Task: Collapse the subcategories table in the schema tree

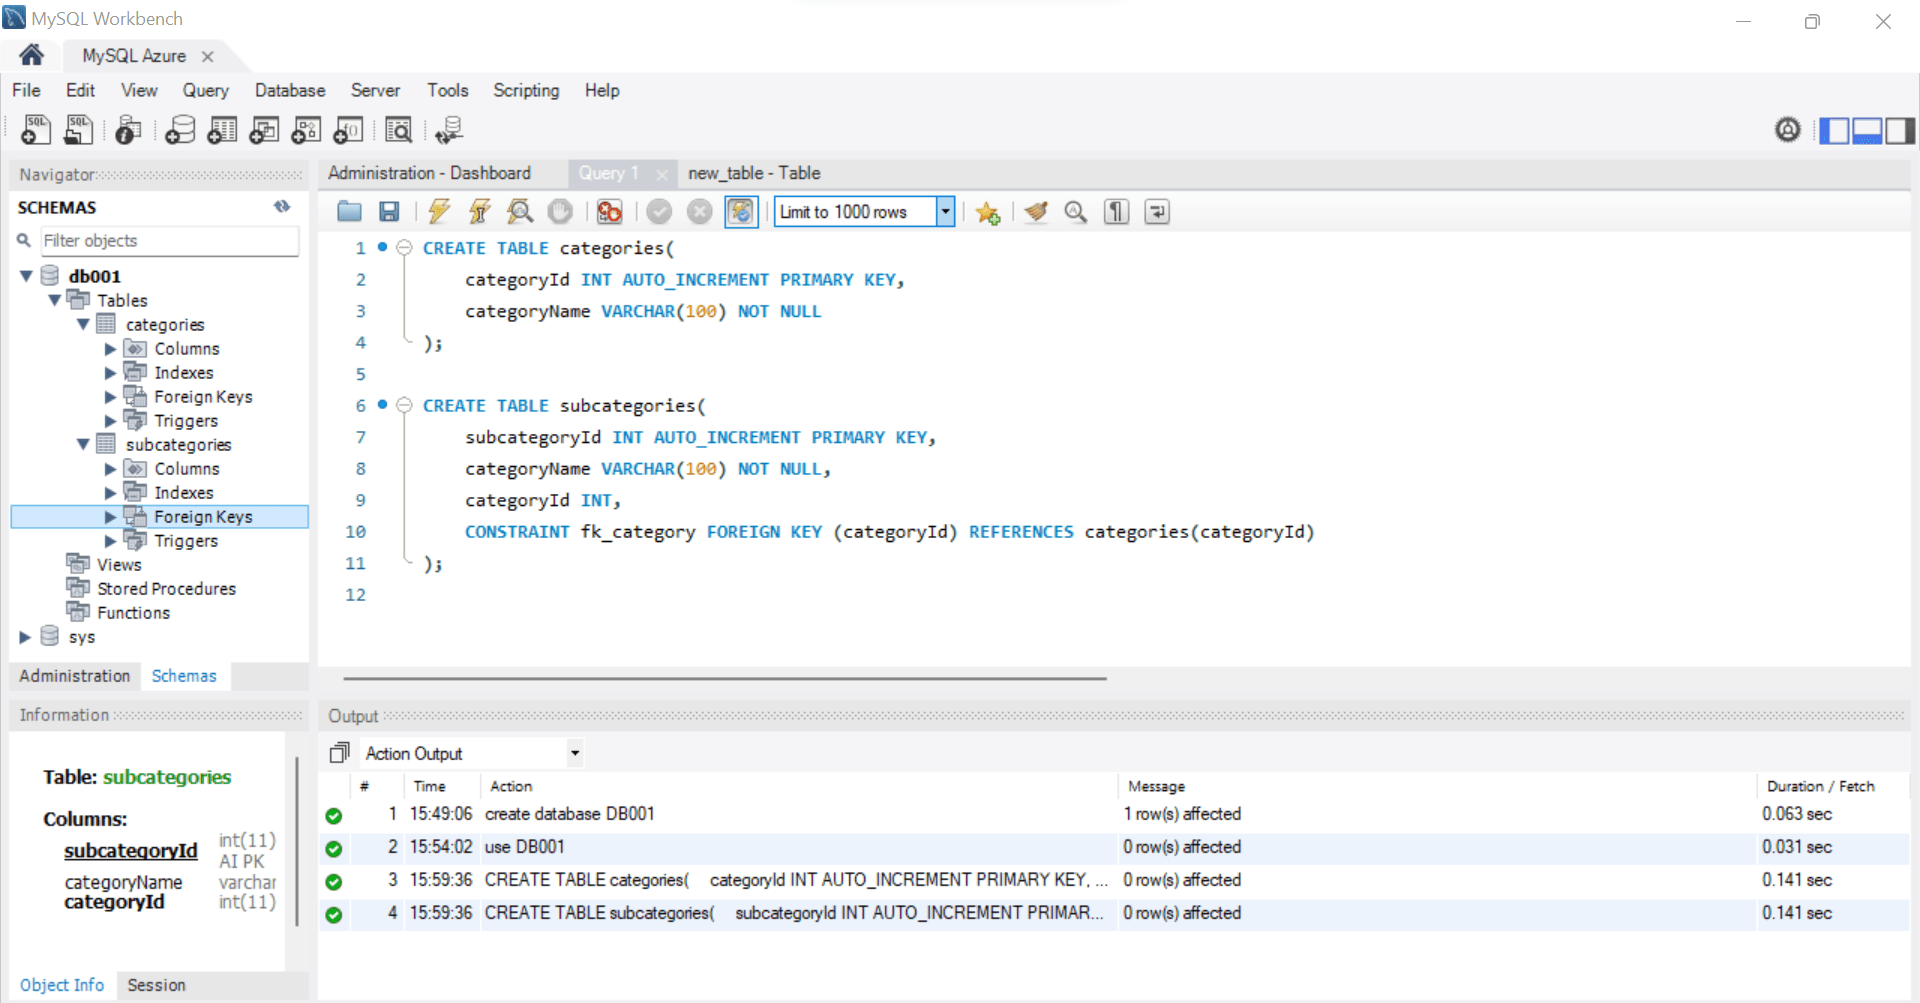Action: [x=84, y=444]
